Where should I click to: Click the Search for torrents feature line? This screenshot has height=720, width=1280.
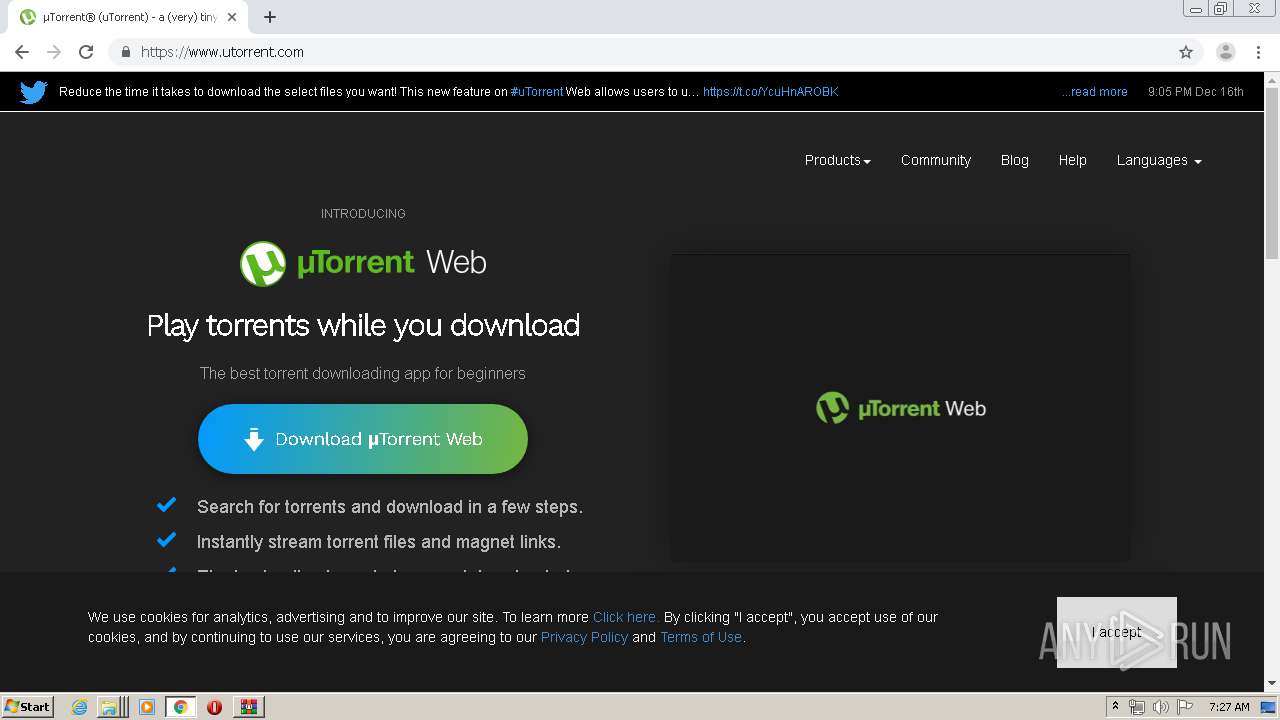tap(390, 507)
